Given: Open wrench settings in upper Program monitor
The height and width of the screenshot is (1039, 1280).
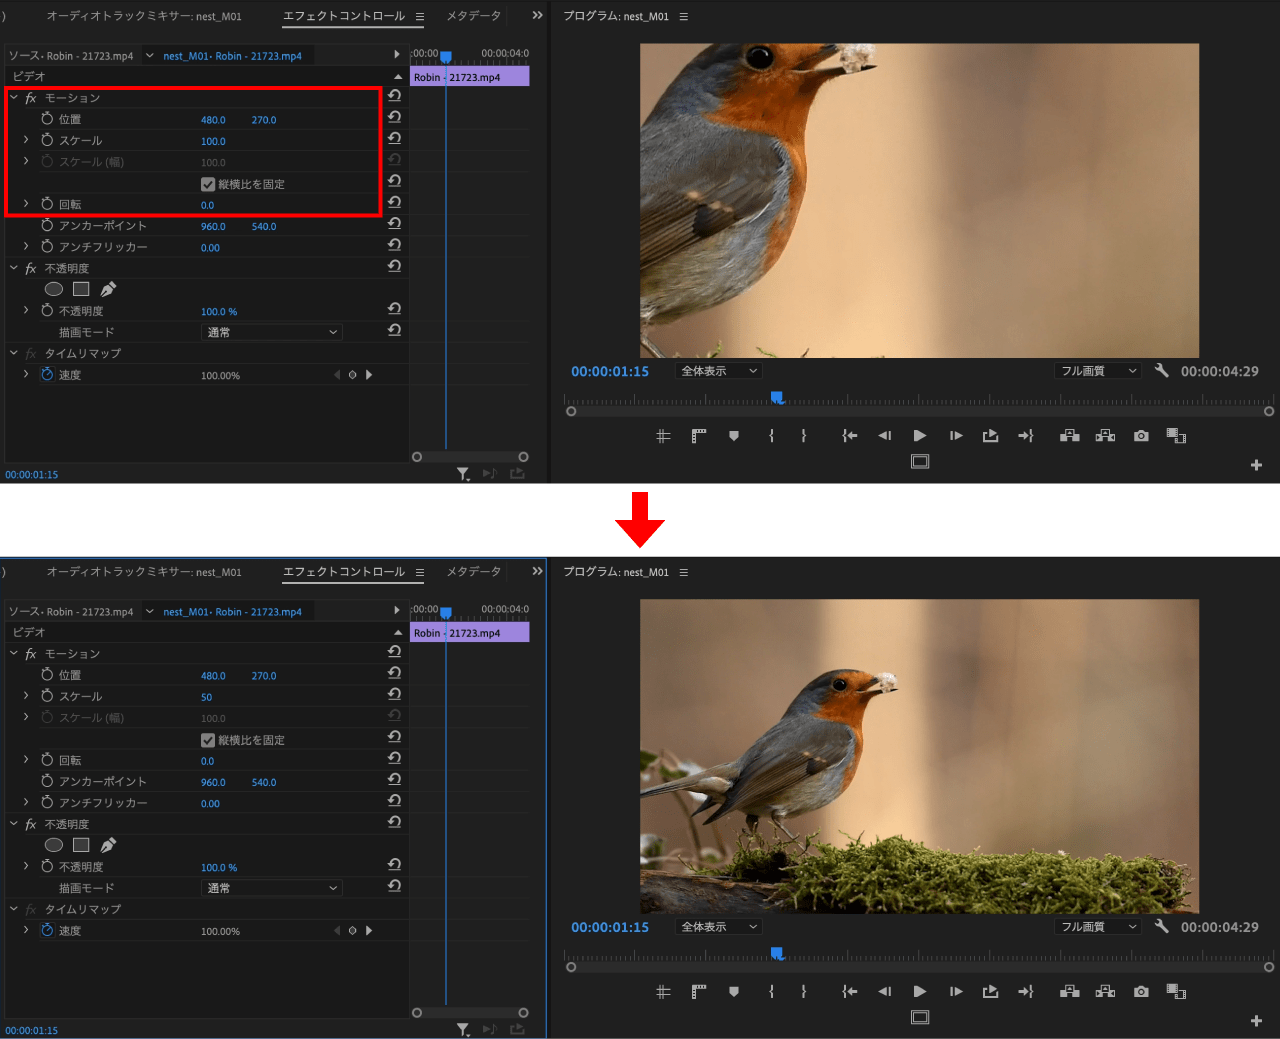Looking at the screenshot, I should [1161, 370].
